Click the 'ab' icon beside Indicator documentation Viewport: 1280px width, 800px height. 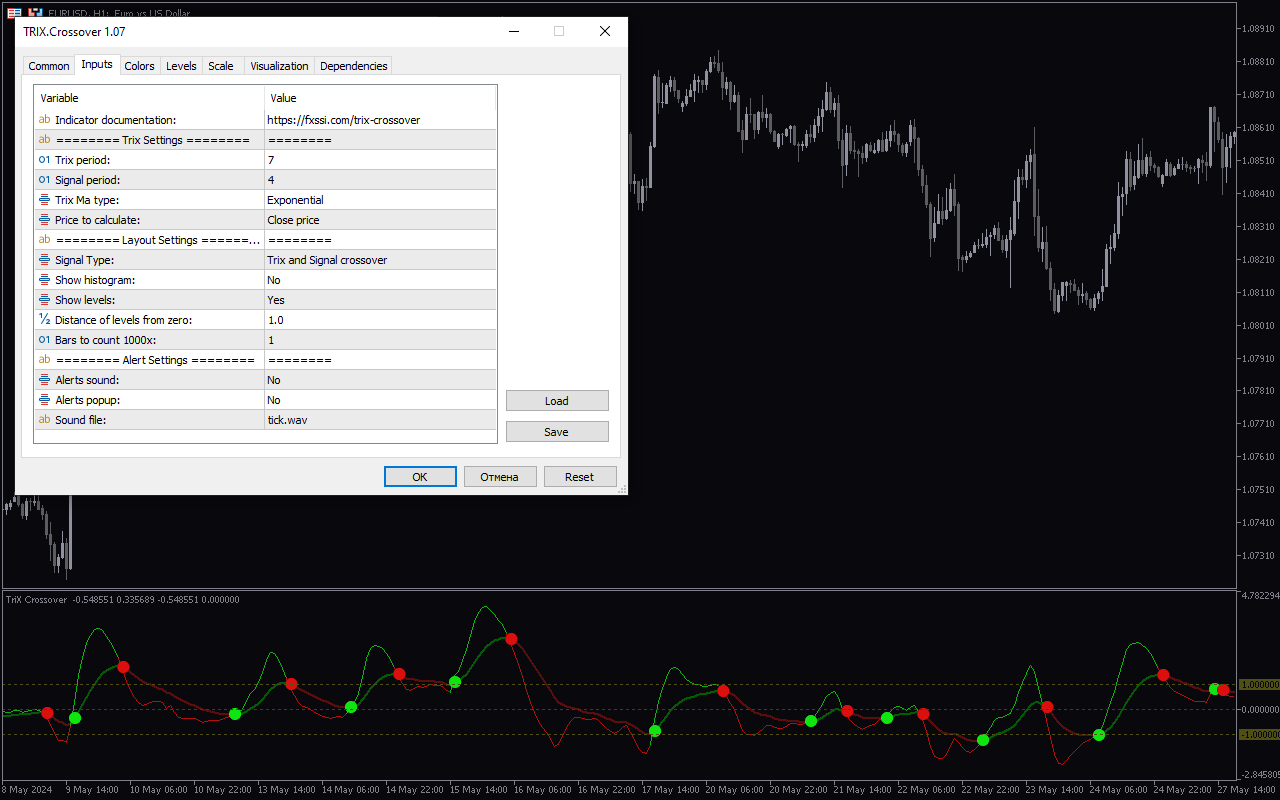click(x=44, y=120)
